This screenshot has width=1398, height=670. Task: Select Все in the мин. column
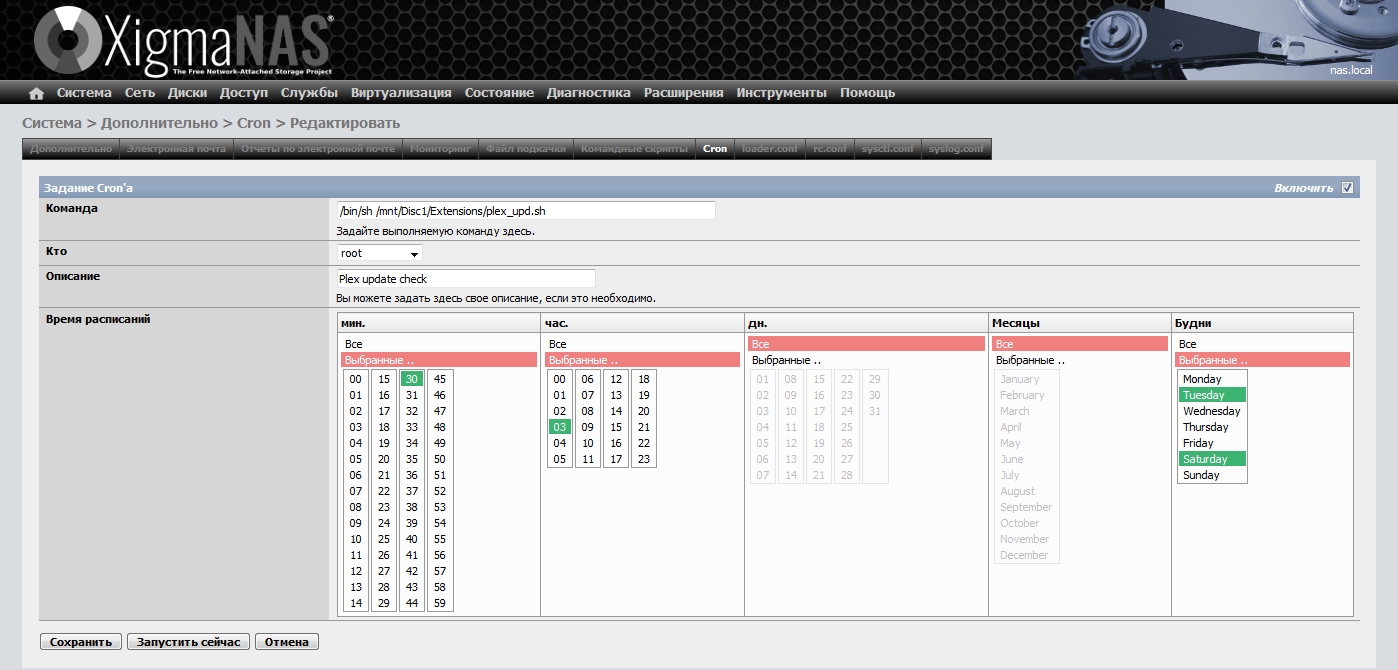pyautogui.click(x=439, y=344)
